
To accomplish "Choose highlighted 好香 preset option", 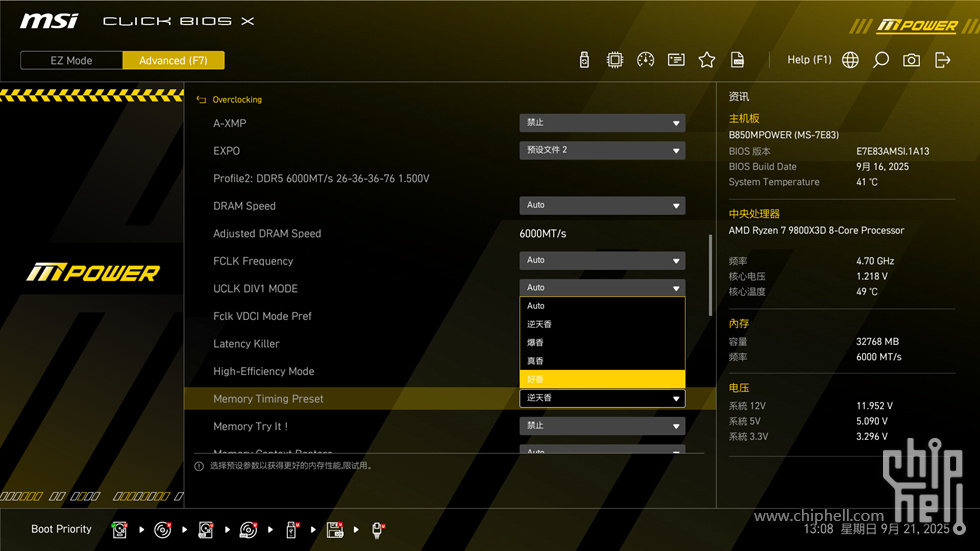I will (x=602, y=379).
